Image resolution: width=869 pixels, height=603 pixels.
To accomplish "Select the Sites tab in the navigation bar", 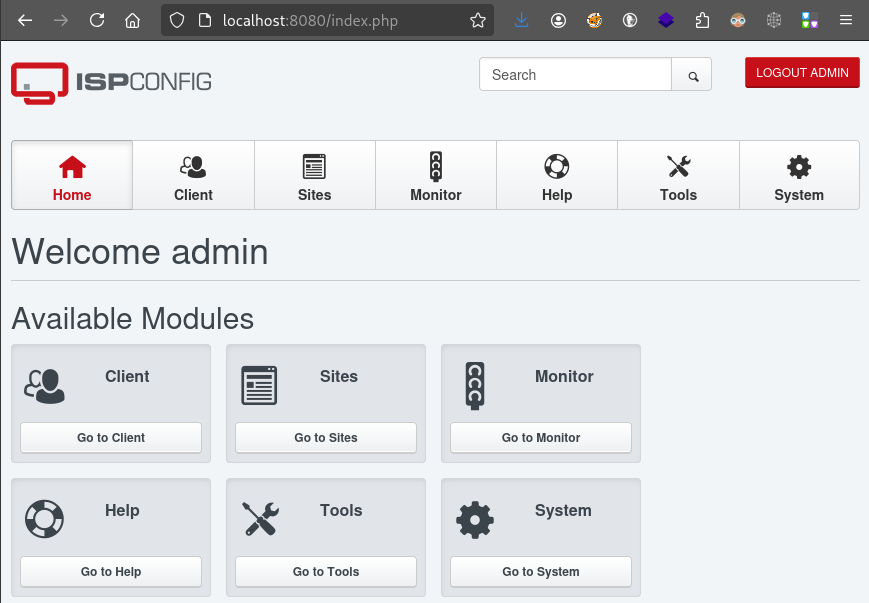I will (314, 175).
